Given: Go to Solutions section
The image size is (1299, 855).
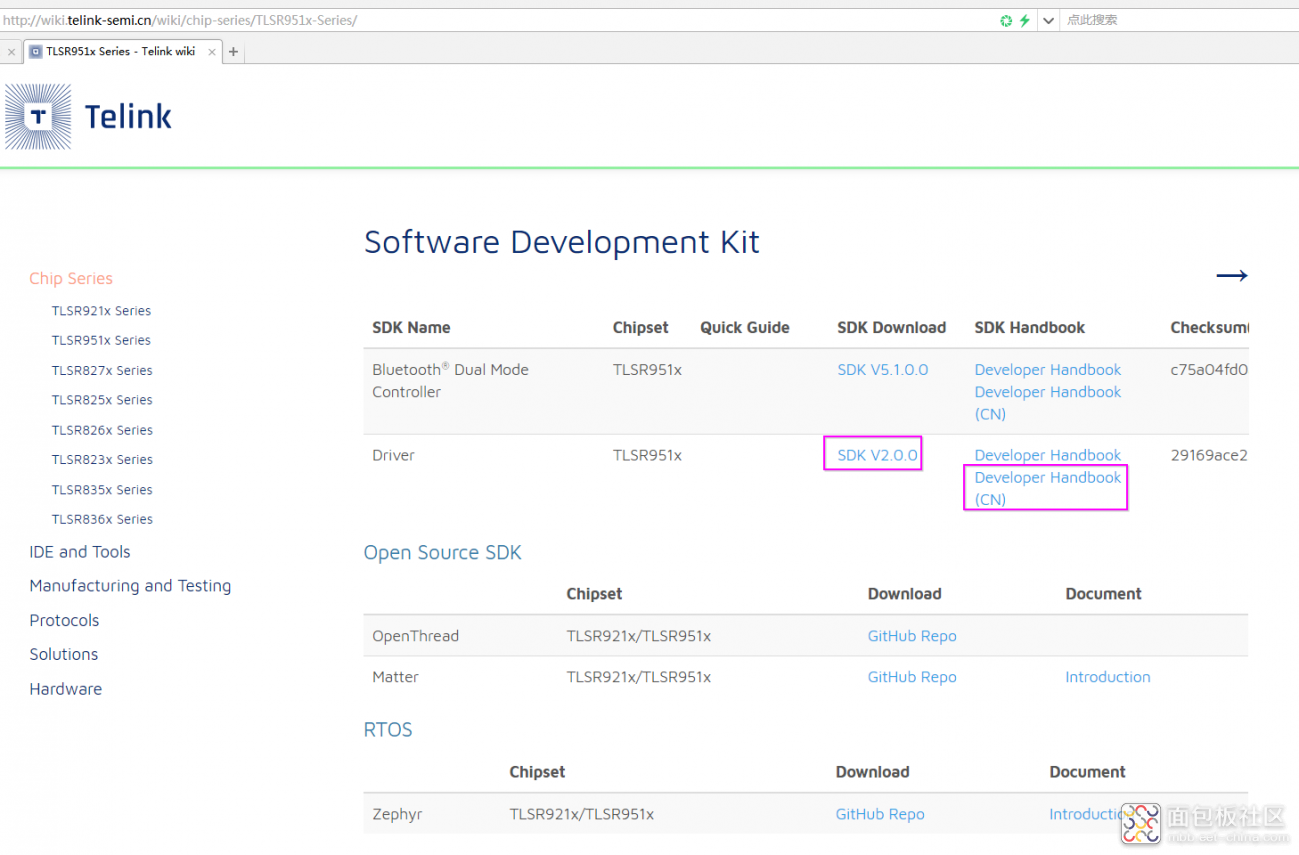Looking at the screenshot, I should [64, 654].
